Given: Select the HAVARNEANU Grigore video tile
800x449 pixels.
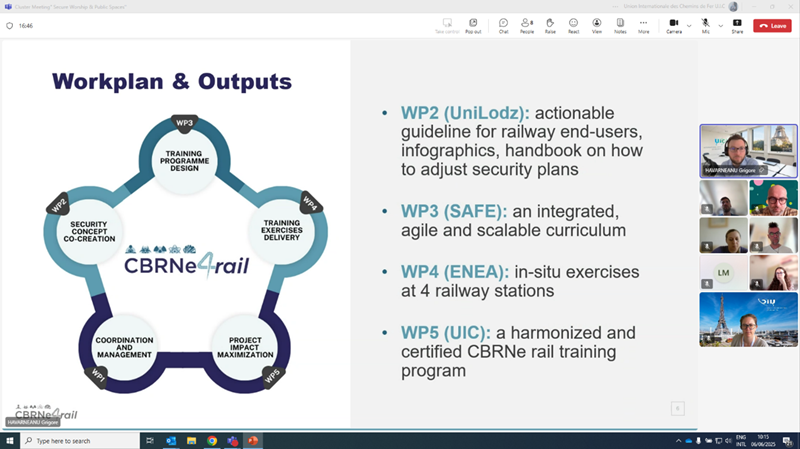Looking at the screenshot, I should (x=748, y=150).
